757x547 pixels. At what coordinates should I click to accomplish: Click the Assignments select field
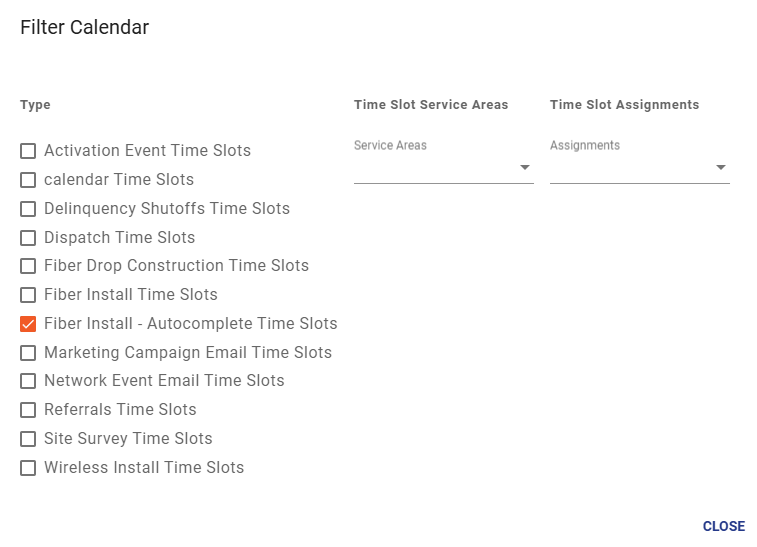coord(640,161)
